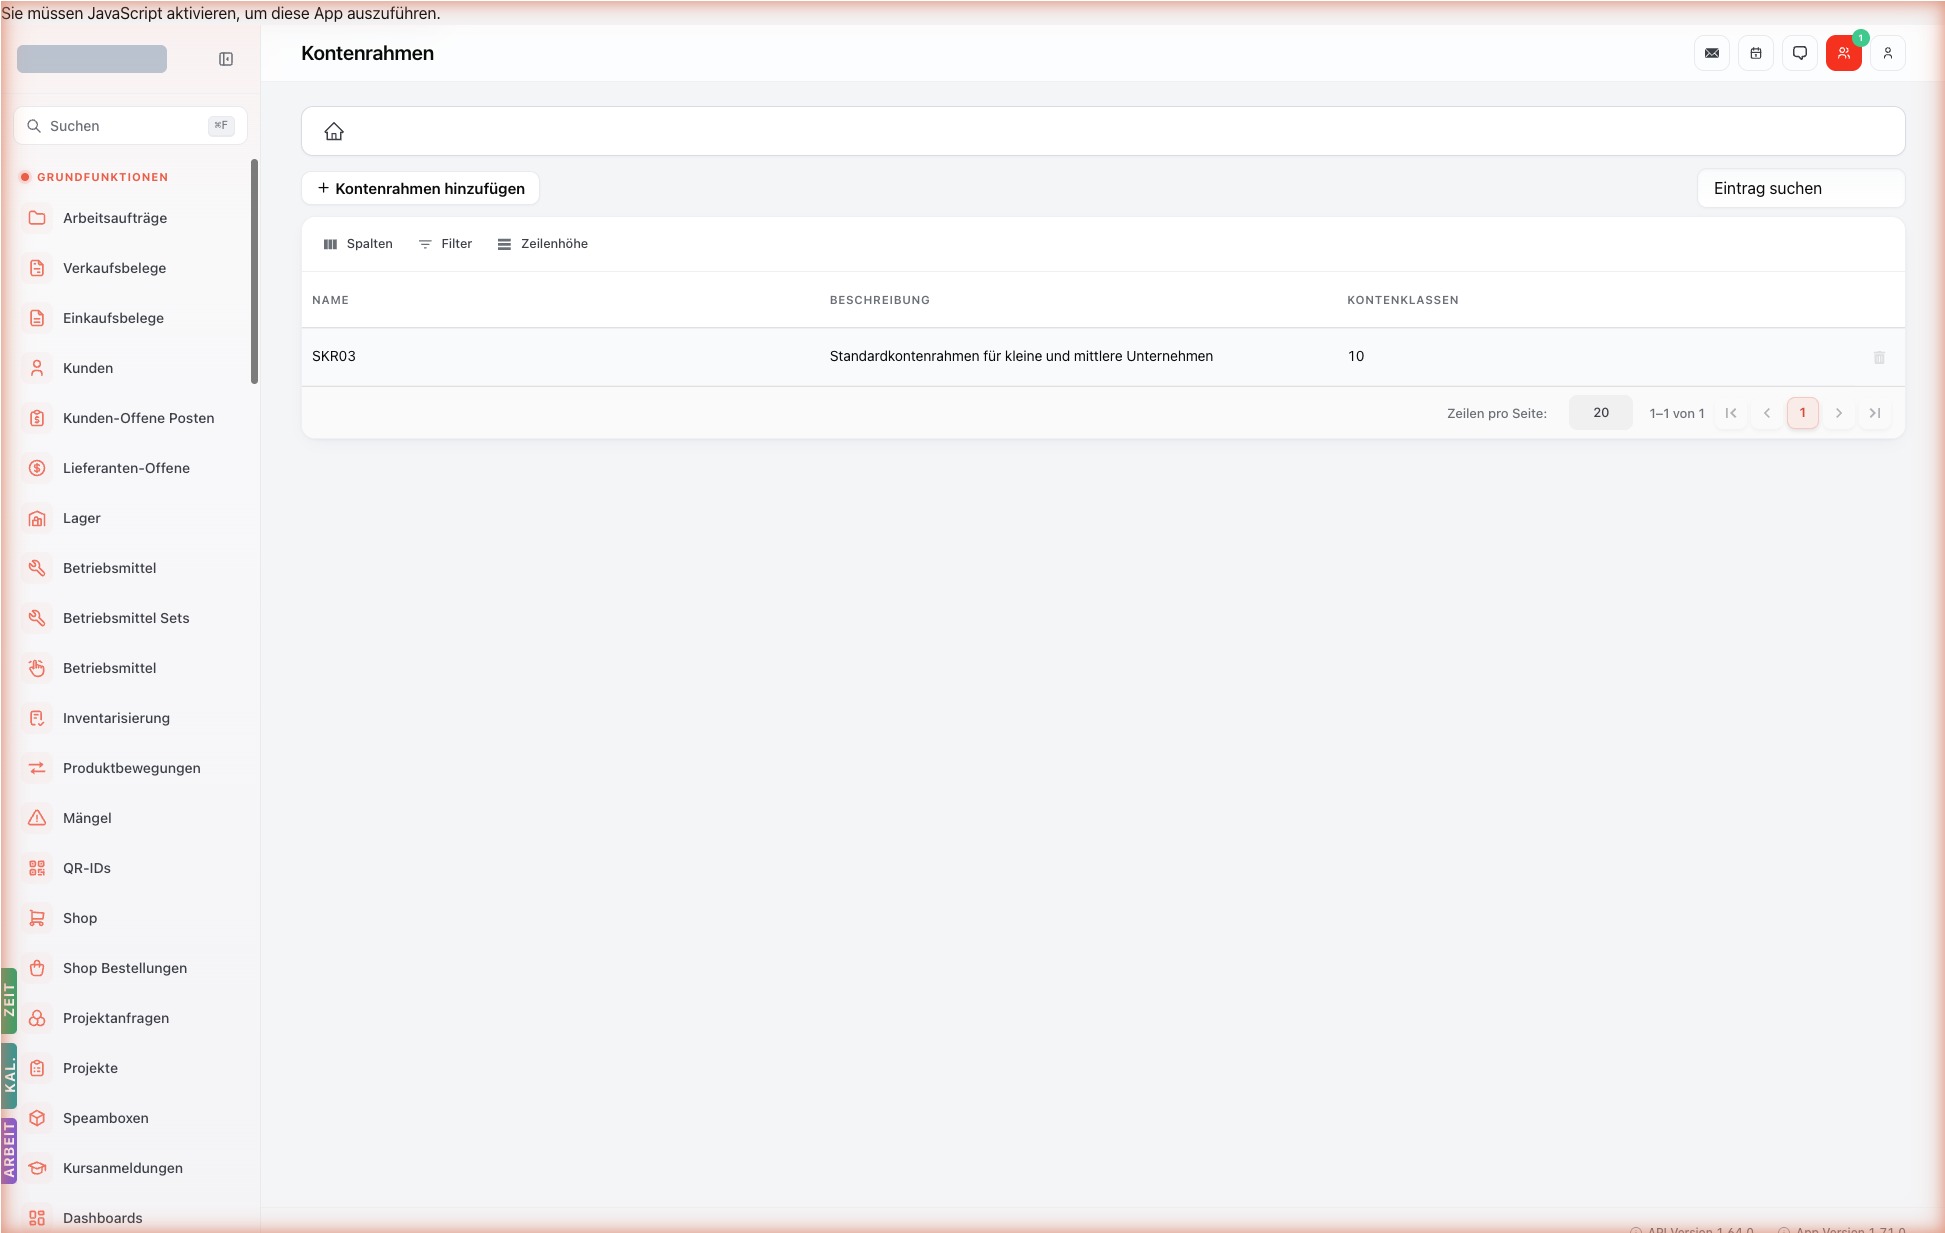The width and height of the screenshot is (1945, 1233).
Task: Click the Standardkontenrahmen description cell
Action: [x=1021, y=356]
